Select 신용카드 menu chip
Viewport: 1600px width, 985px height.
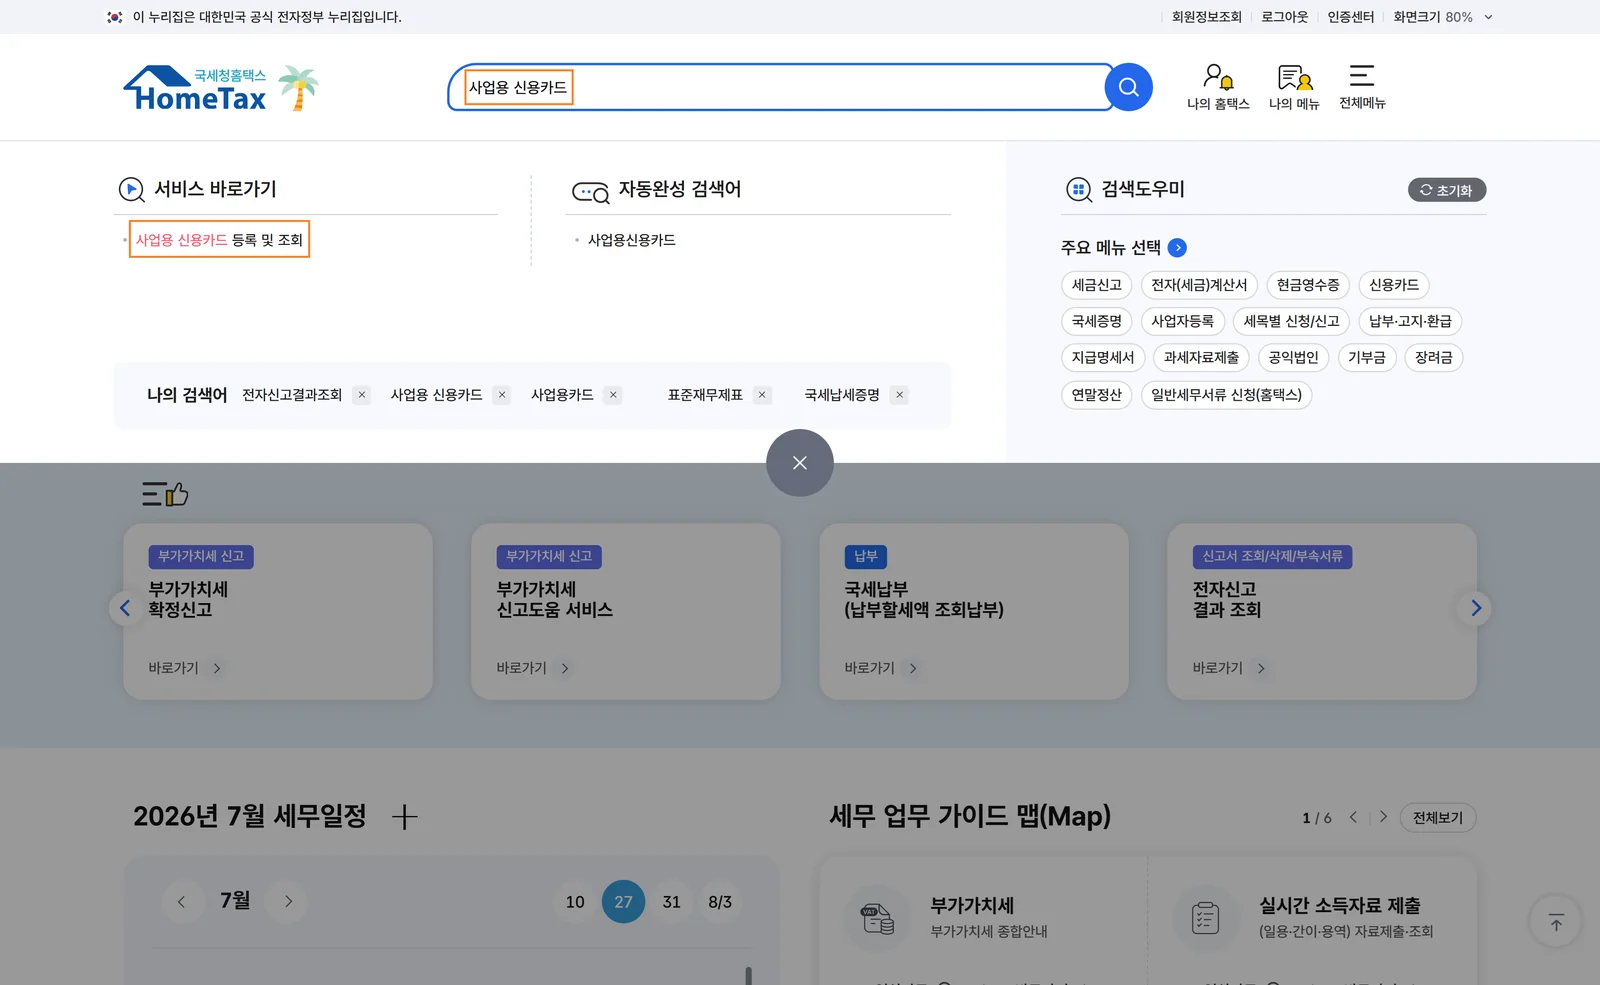pyautogui.click(x=1394, y=285)
